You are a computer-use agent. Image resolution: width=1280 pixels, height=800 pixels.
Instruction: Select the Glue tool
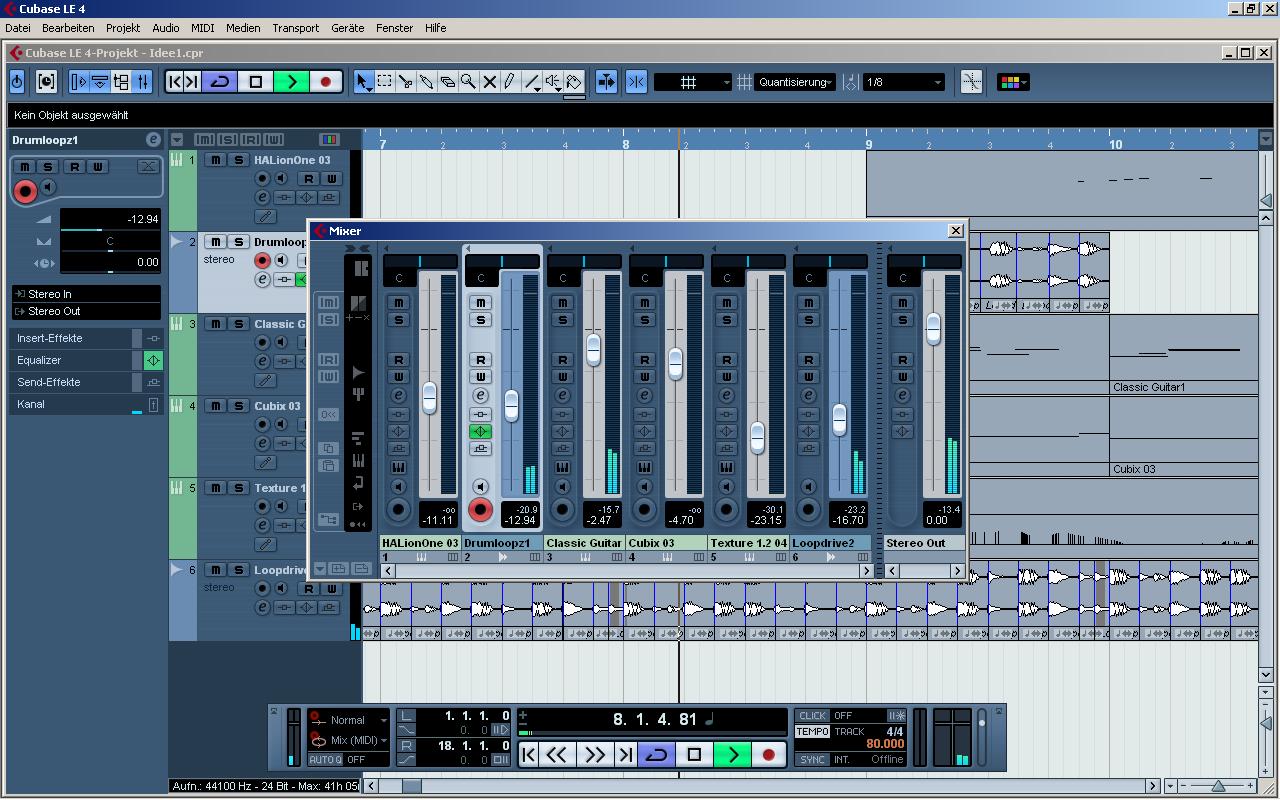(x=426, y=82)
